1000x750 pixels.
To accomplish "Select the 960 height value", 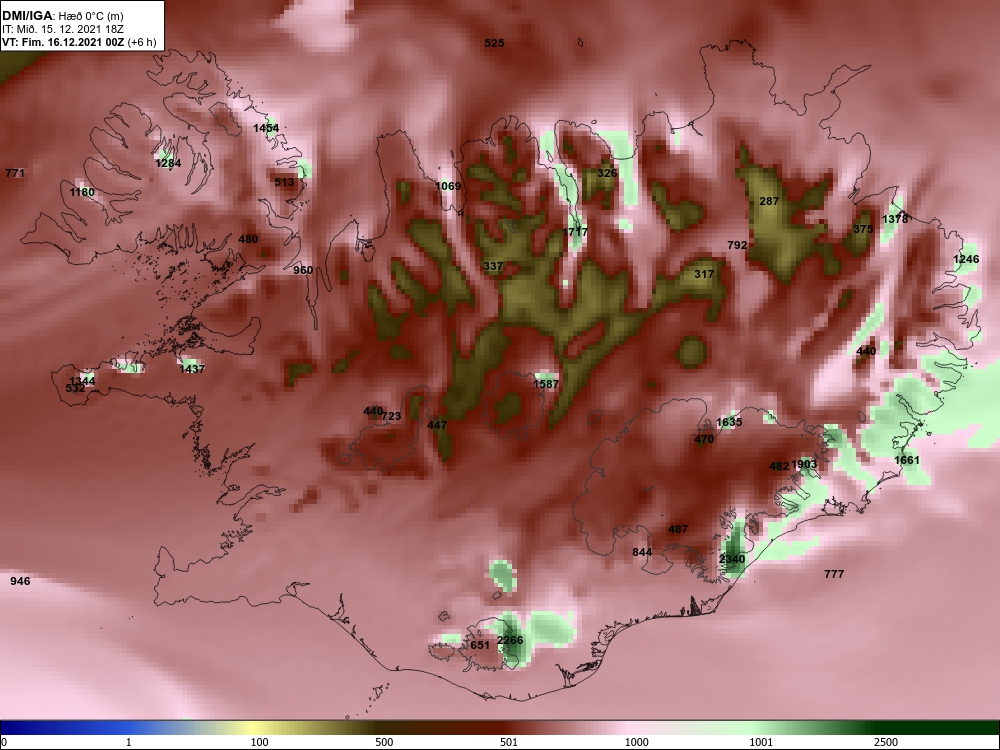I will (303, 270).
